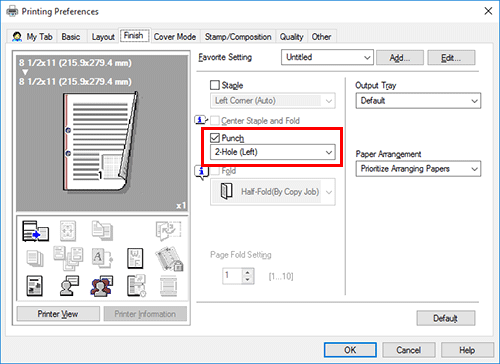Open the Help button

point(467,350)
